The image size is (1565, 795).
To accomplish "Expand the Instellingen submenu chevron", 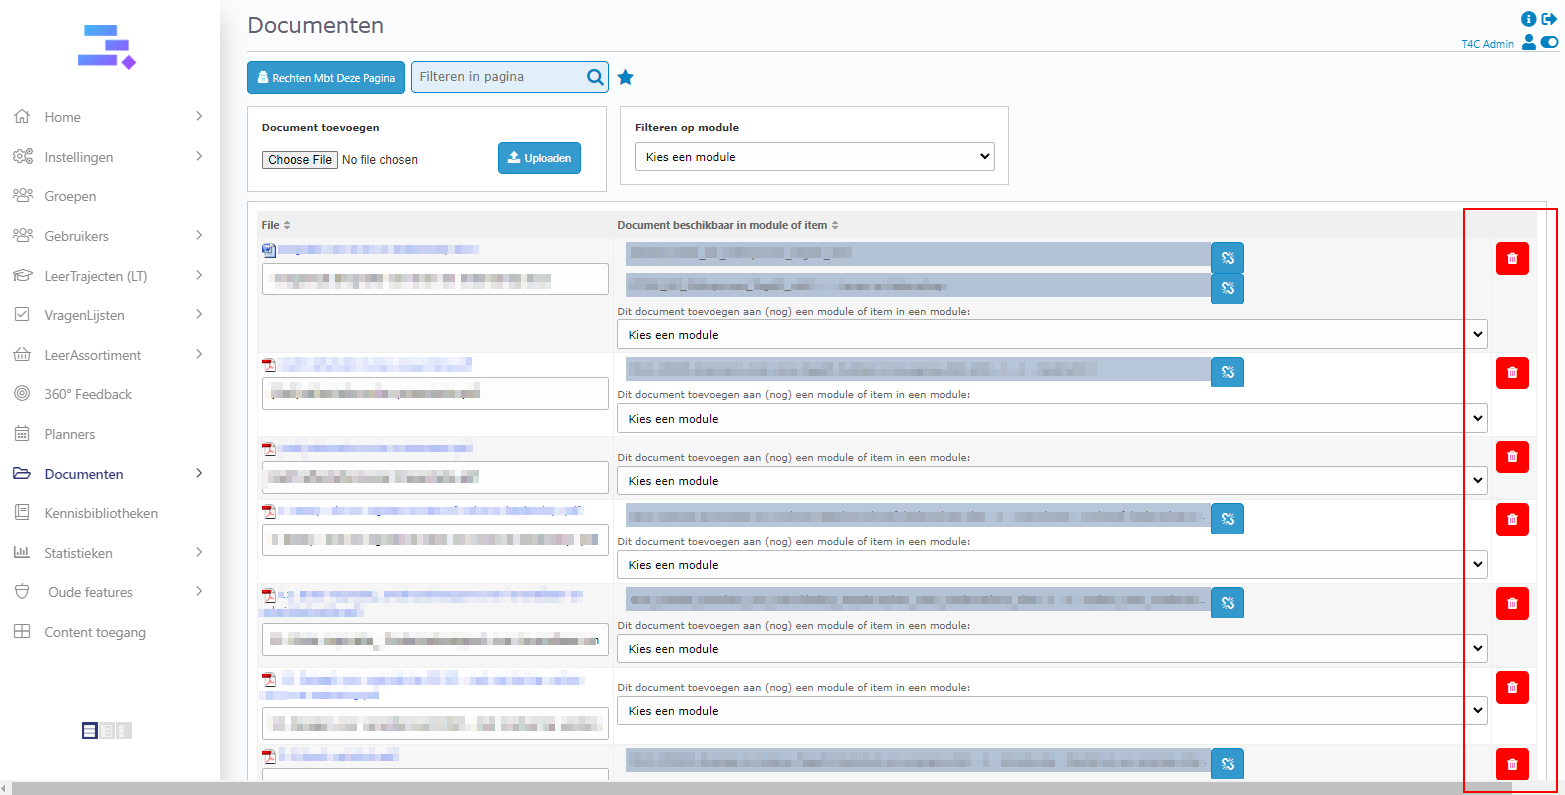I will pos(199,156).
